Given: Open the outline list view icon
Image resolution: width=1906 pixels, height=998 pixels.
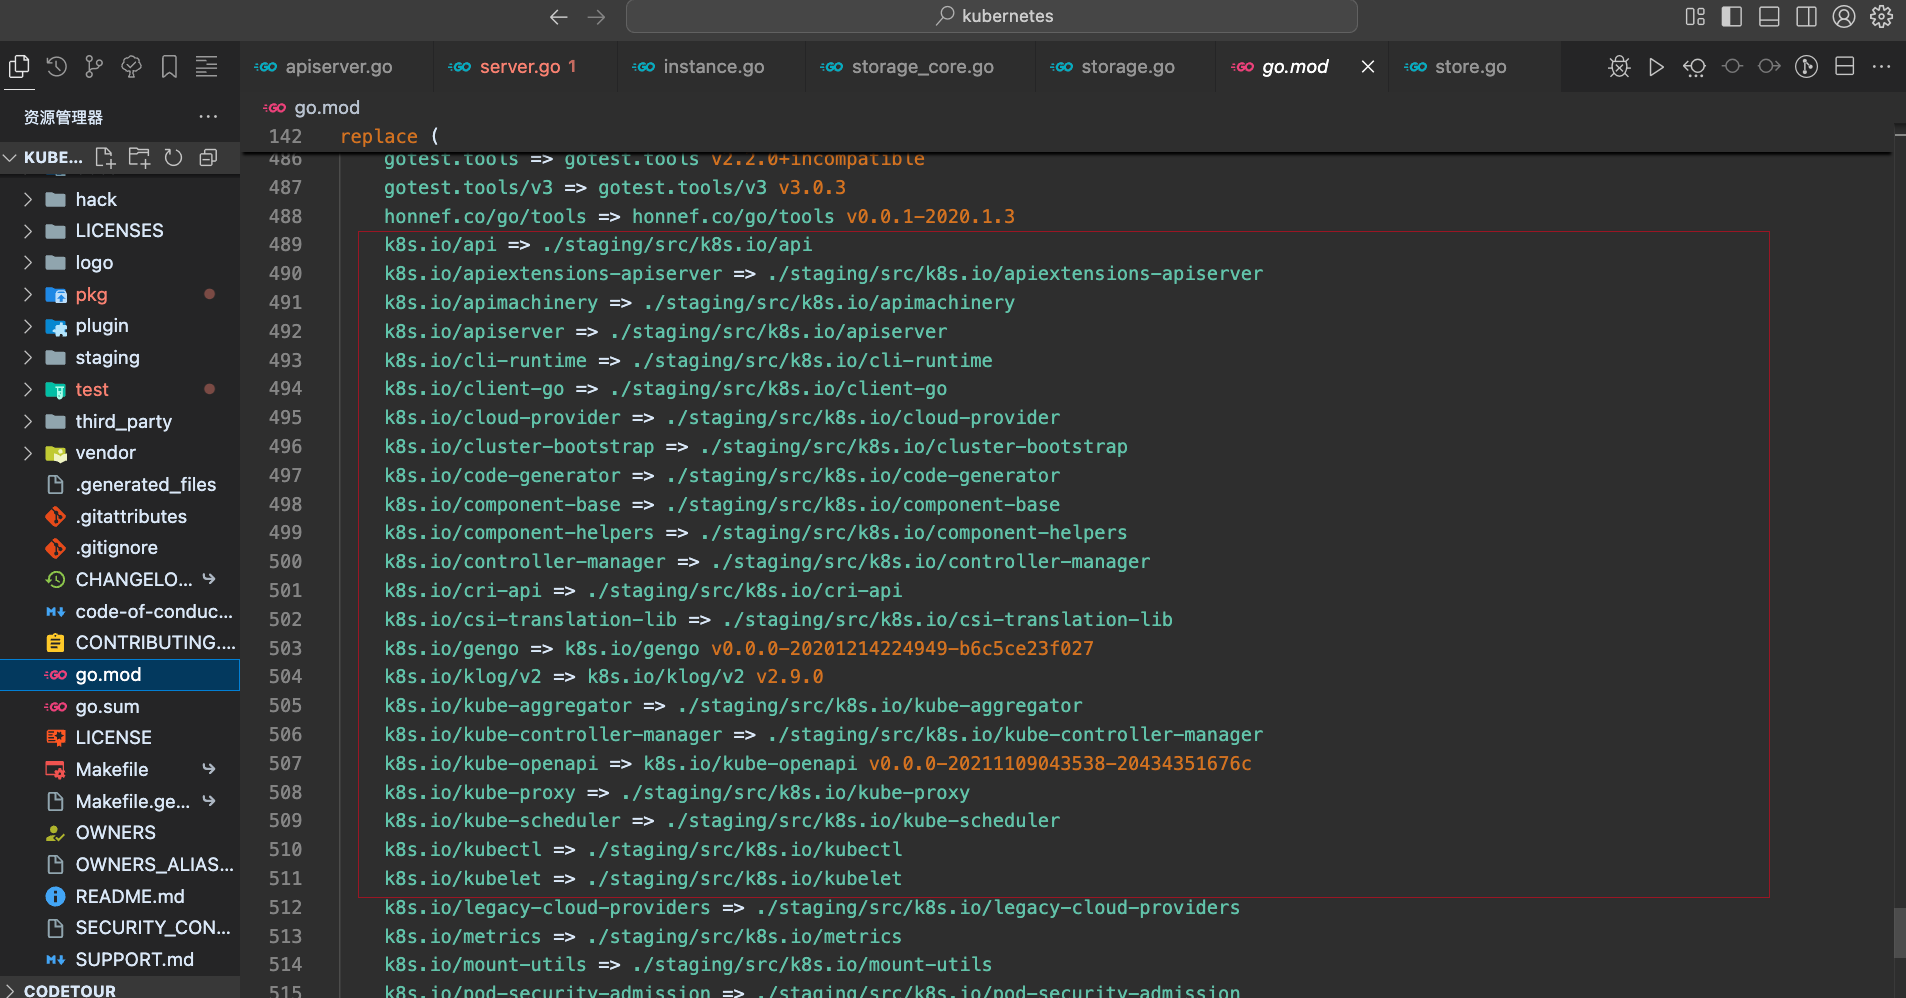Looking at the screenshot, I should 206,67.
